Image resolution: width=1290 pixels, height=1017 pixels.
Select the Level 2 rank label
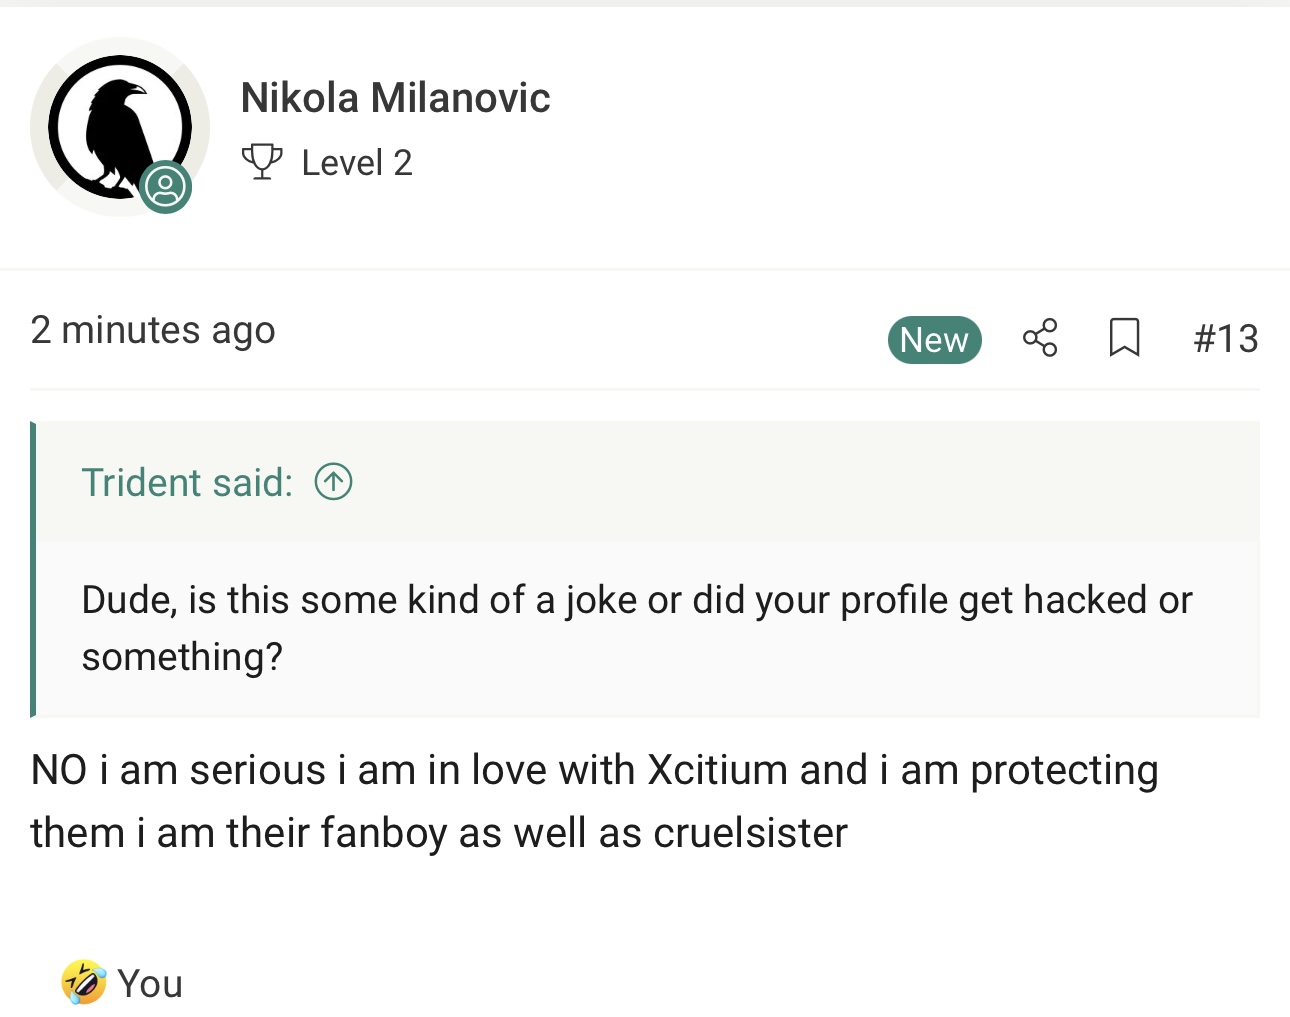pyautogui.click(x=357, y=163)
